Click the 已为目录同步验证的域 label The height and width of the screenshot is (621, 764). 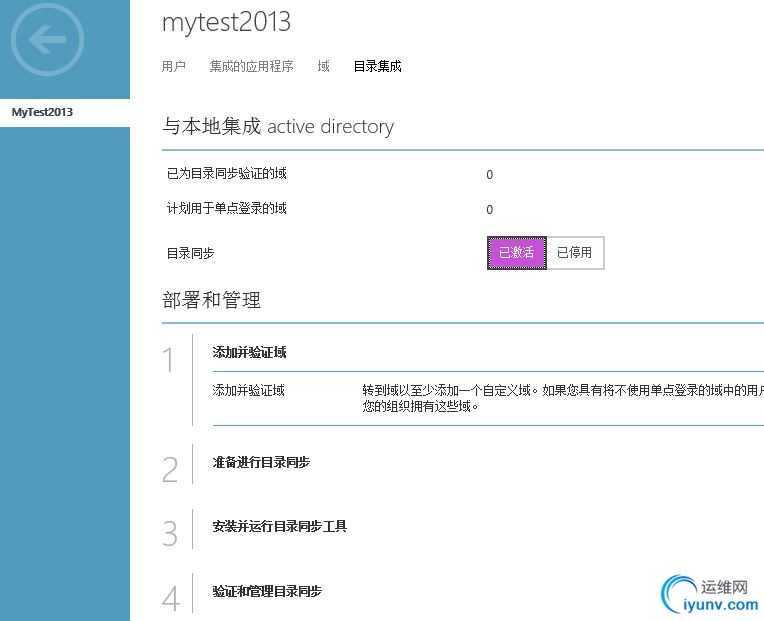tap(227, 173)
